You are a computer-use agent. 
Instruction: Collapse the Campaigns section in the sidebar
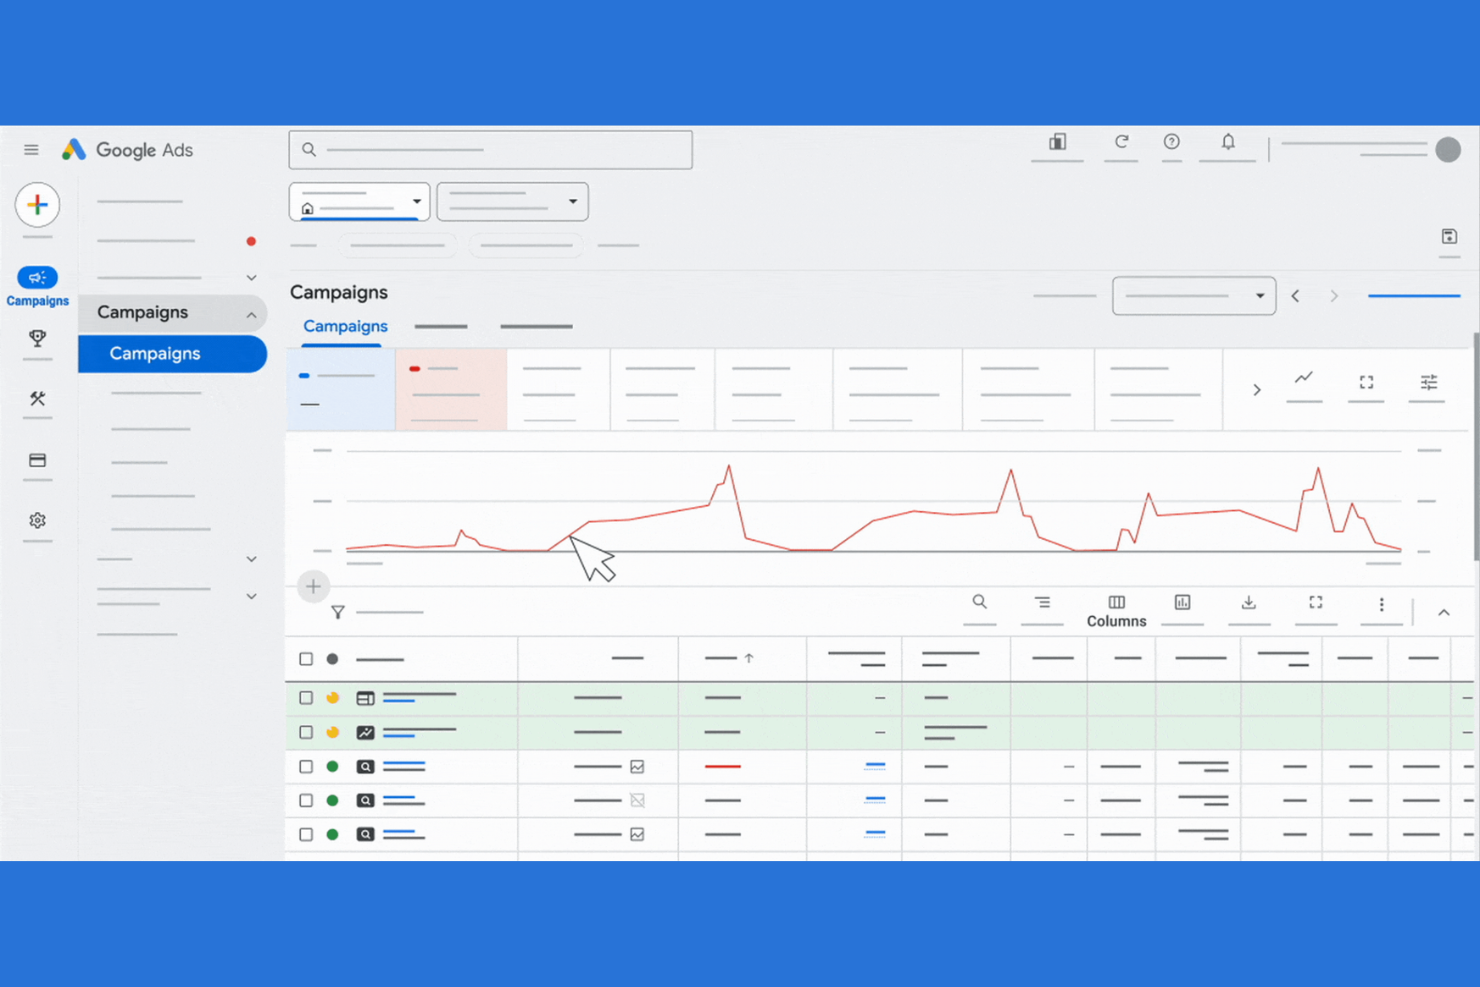pos(251,313)
